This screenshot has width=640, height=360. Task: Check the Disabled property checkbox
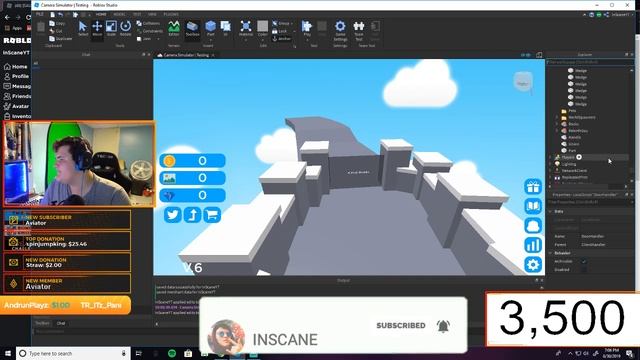pyautogui.click(x=584, y=269)
